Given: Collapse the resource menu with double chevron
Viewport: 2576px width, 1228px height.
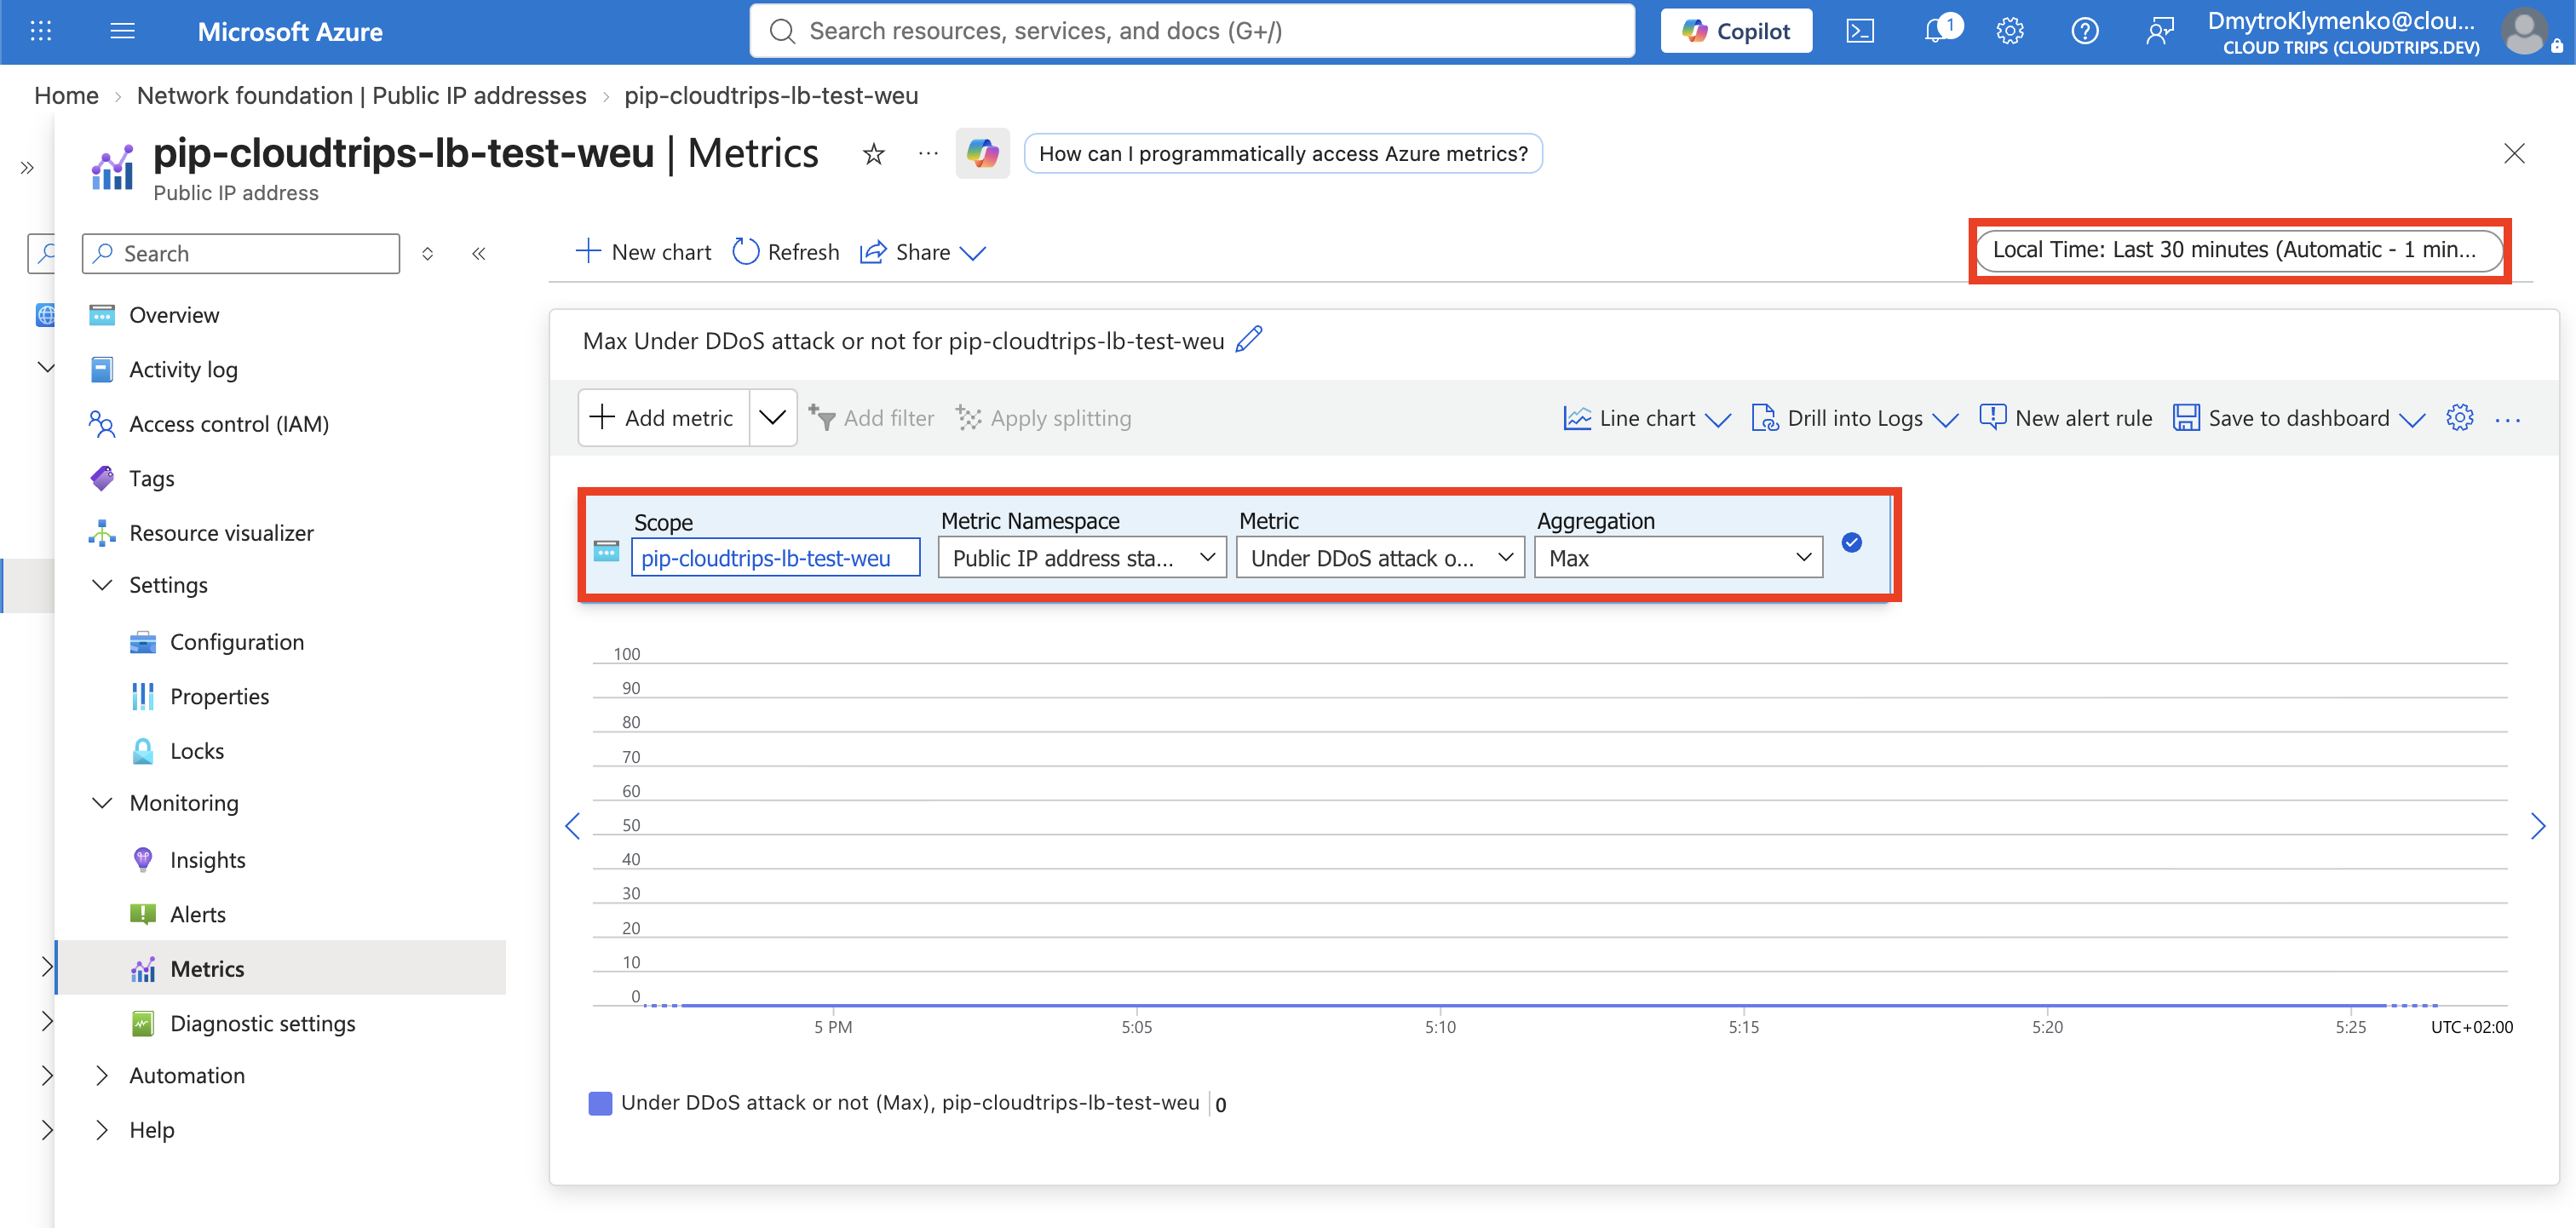Looking at the screenshot, I should click(479, 254).
